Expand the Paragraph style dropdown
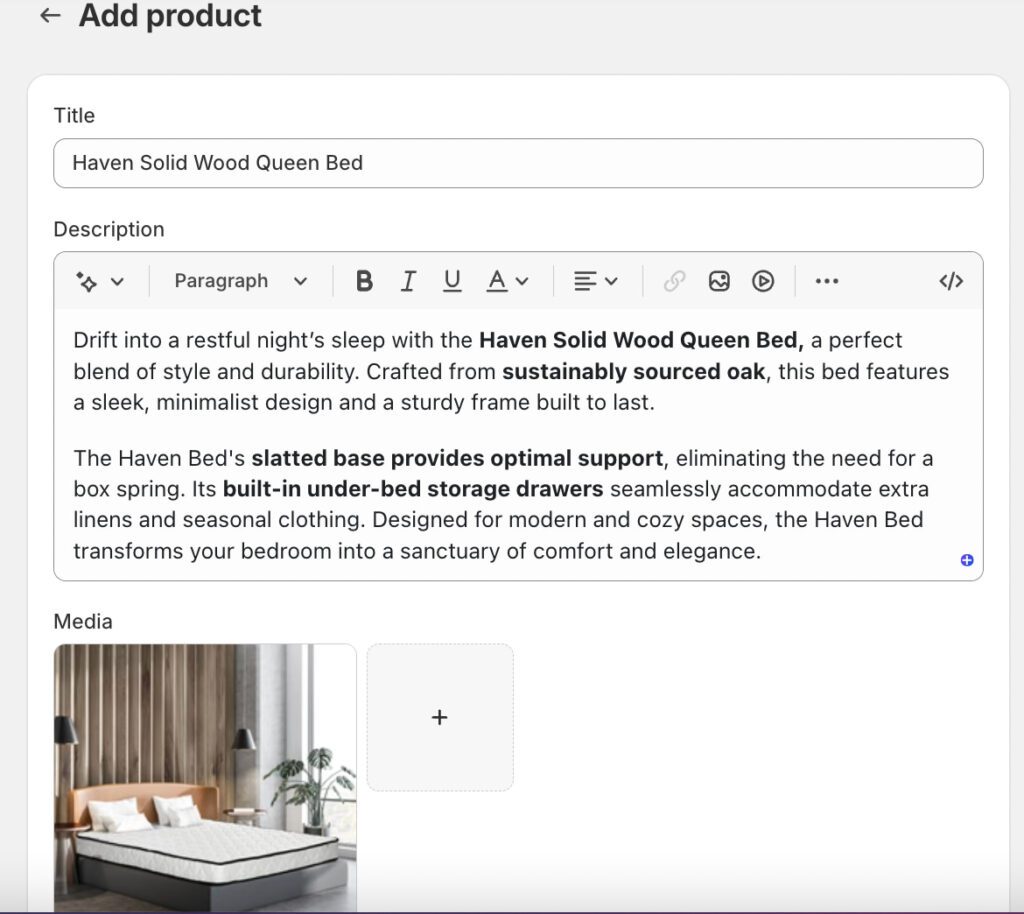This screenshot has height=914, width=1024. [x=240, y=282]
